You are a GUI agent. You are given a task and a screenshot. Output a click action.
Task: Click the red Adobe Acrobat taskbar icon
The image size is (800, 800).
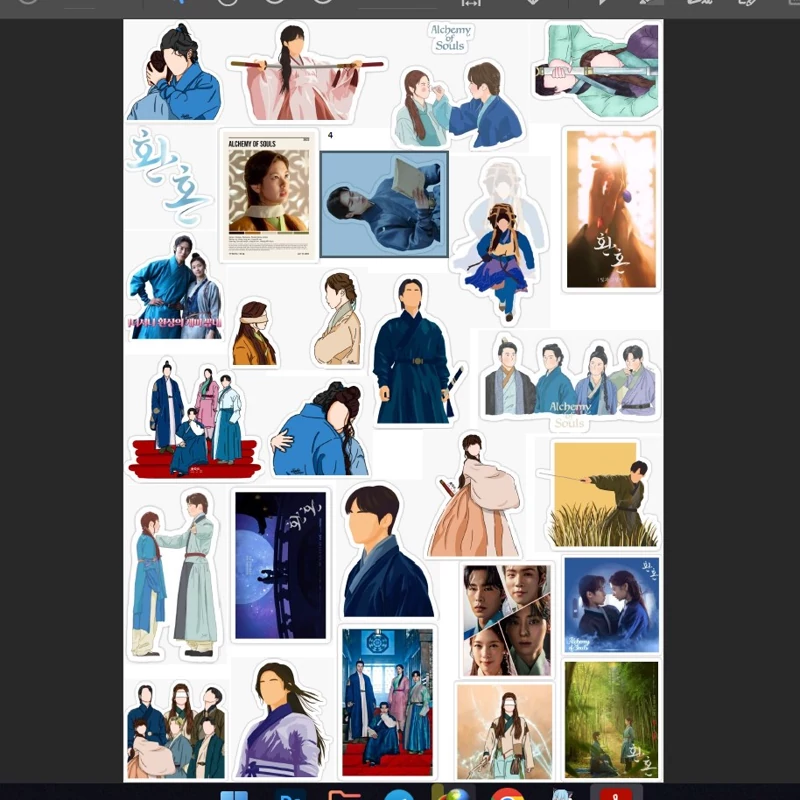click(615, 794)
